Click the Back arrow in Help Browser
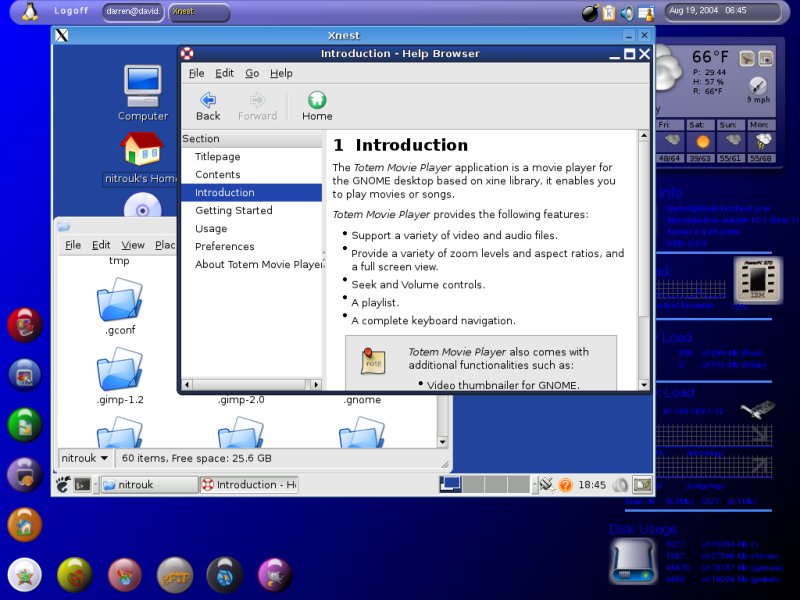The width and height of the screenshot is (800, 600). [x=208, y=100]
